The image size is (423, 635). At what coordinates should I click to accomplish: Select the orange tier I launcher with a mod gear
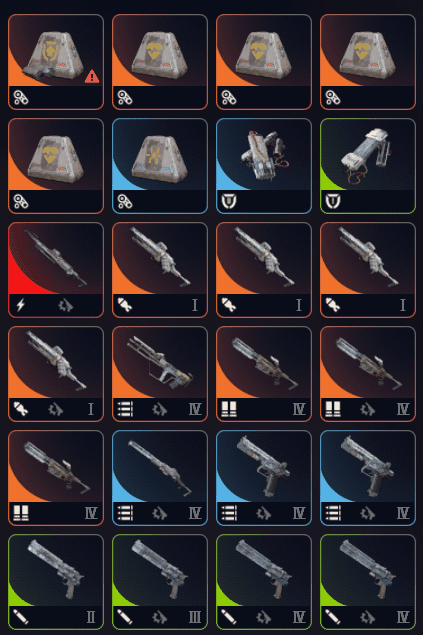coord(56,374)
